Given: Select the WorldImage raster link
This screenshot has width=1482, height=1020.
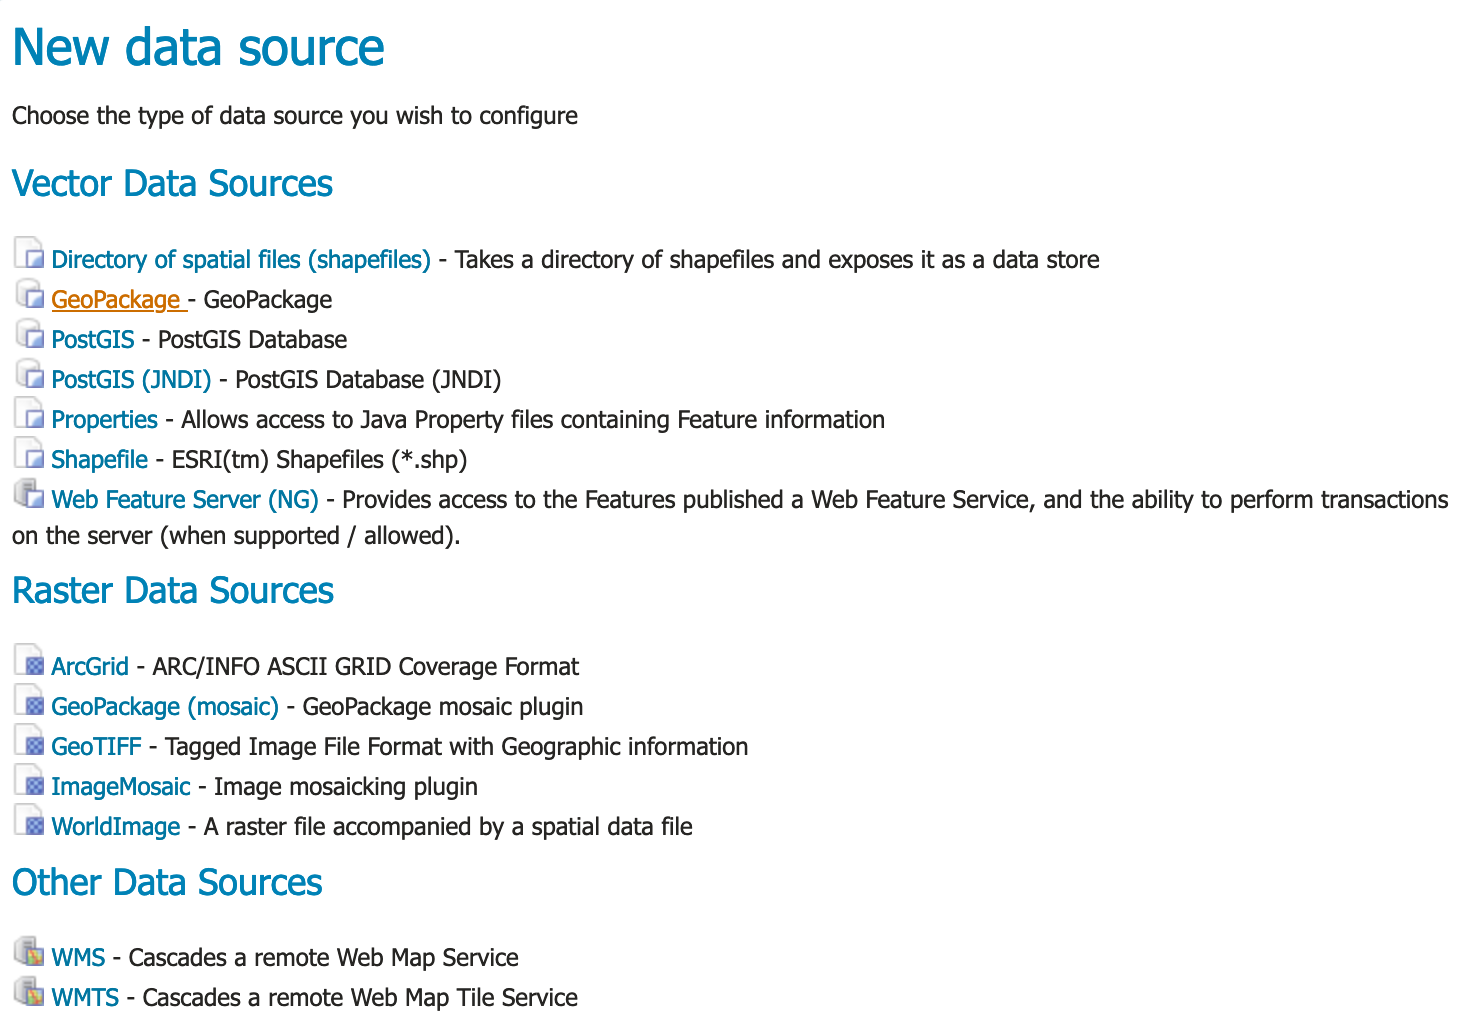Looking at the screenshot, I should pos(116,827).
